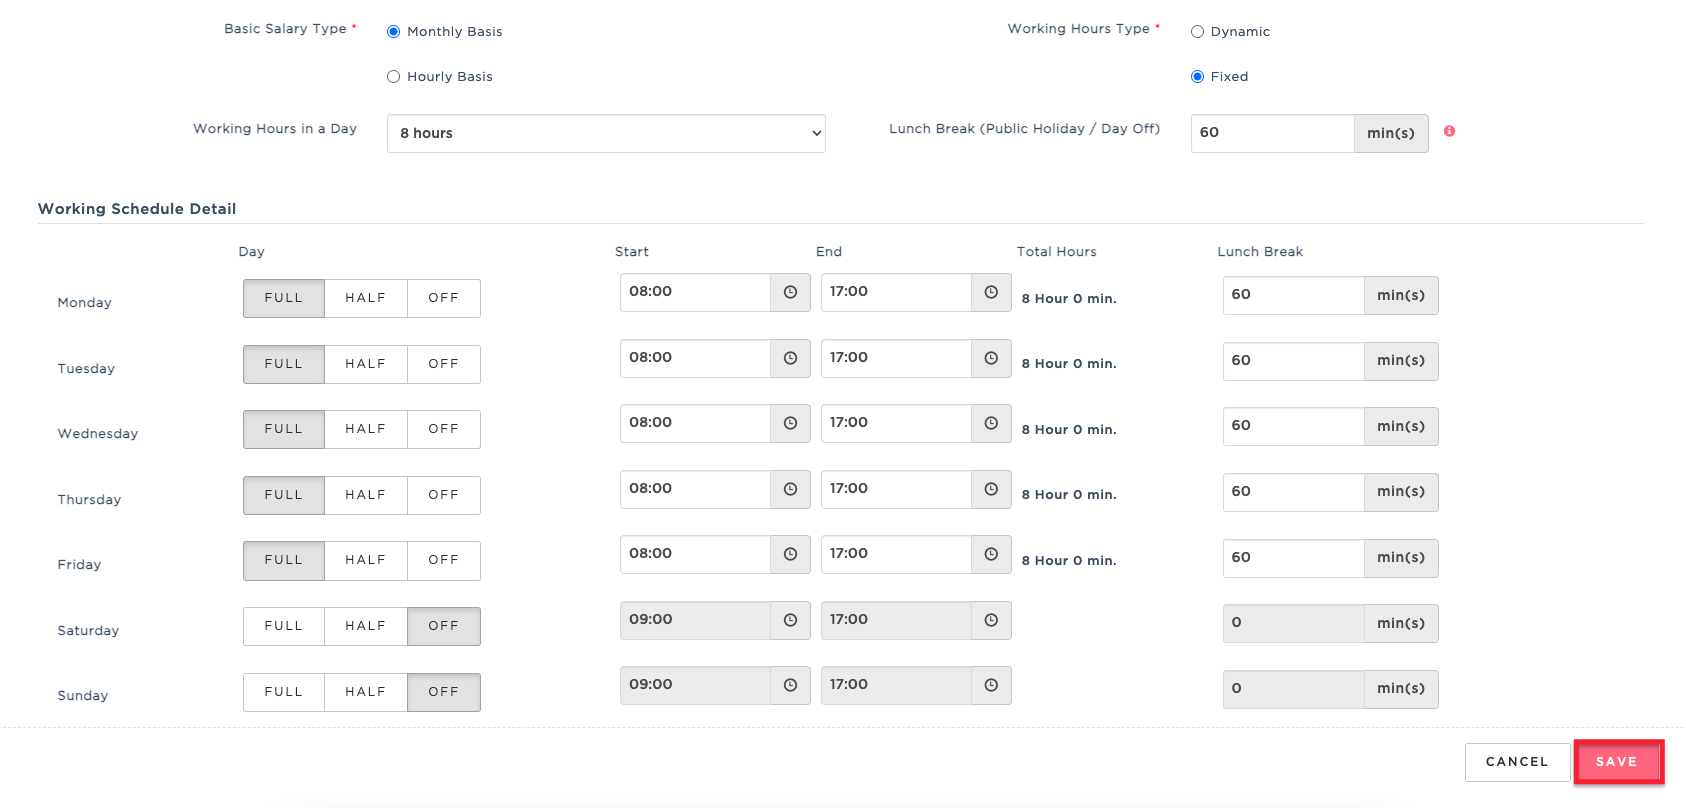The width and height of the screenshot is (1686, 808).
Task: Set Wednesday to FULL day
Action: pyautogui.click(x=284, y=429)
